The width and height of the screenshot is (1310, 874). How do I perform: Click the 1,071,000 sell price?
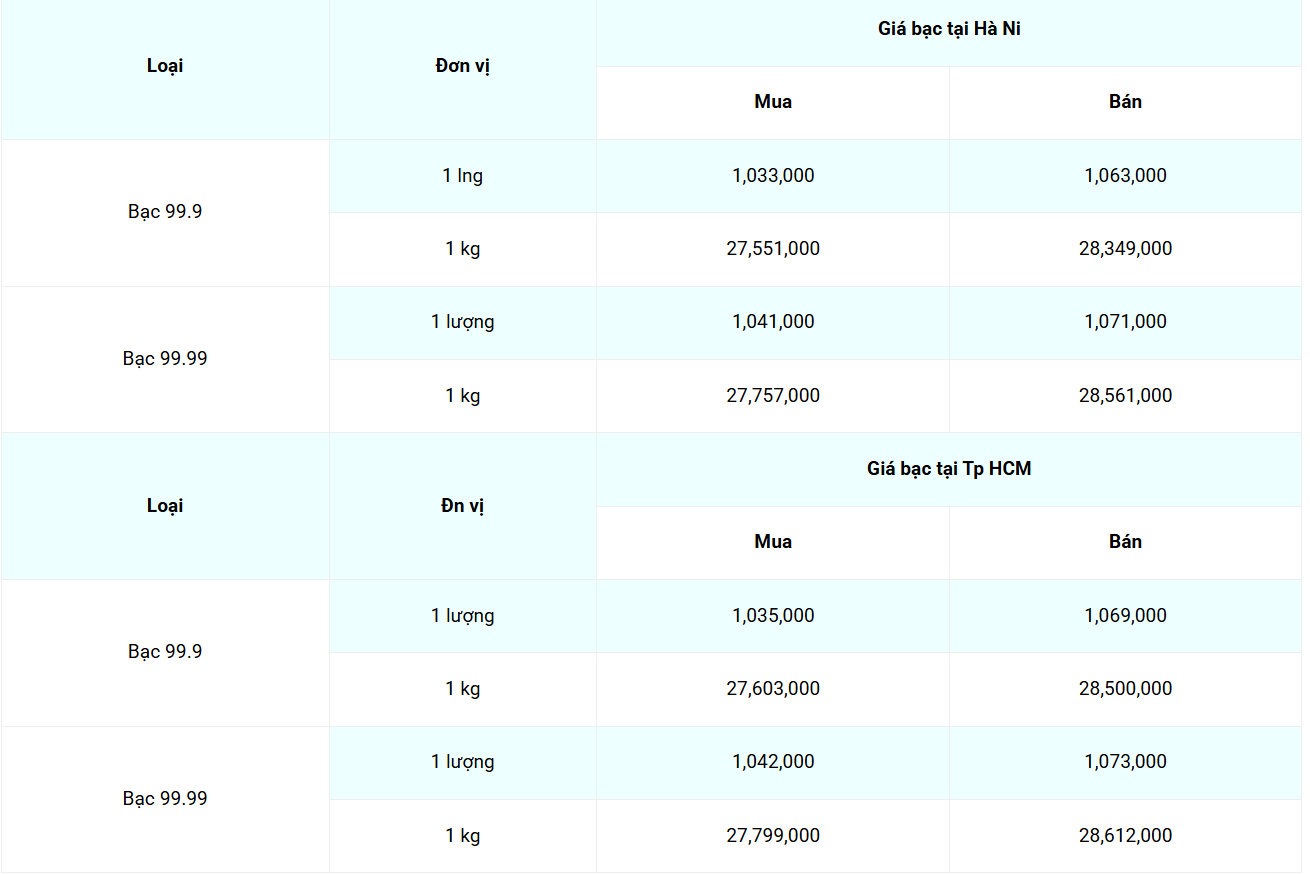1125,322
